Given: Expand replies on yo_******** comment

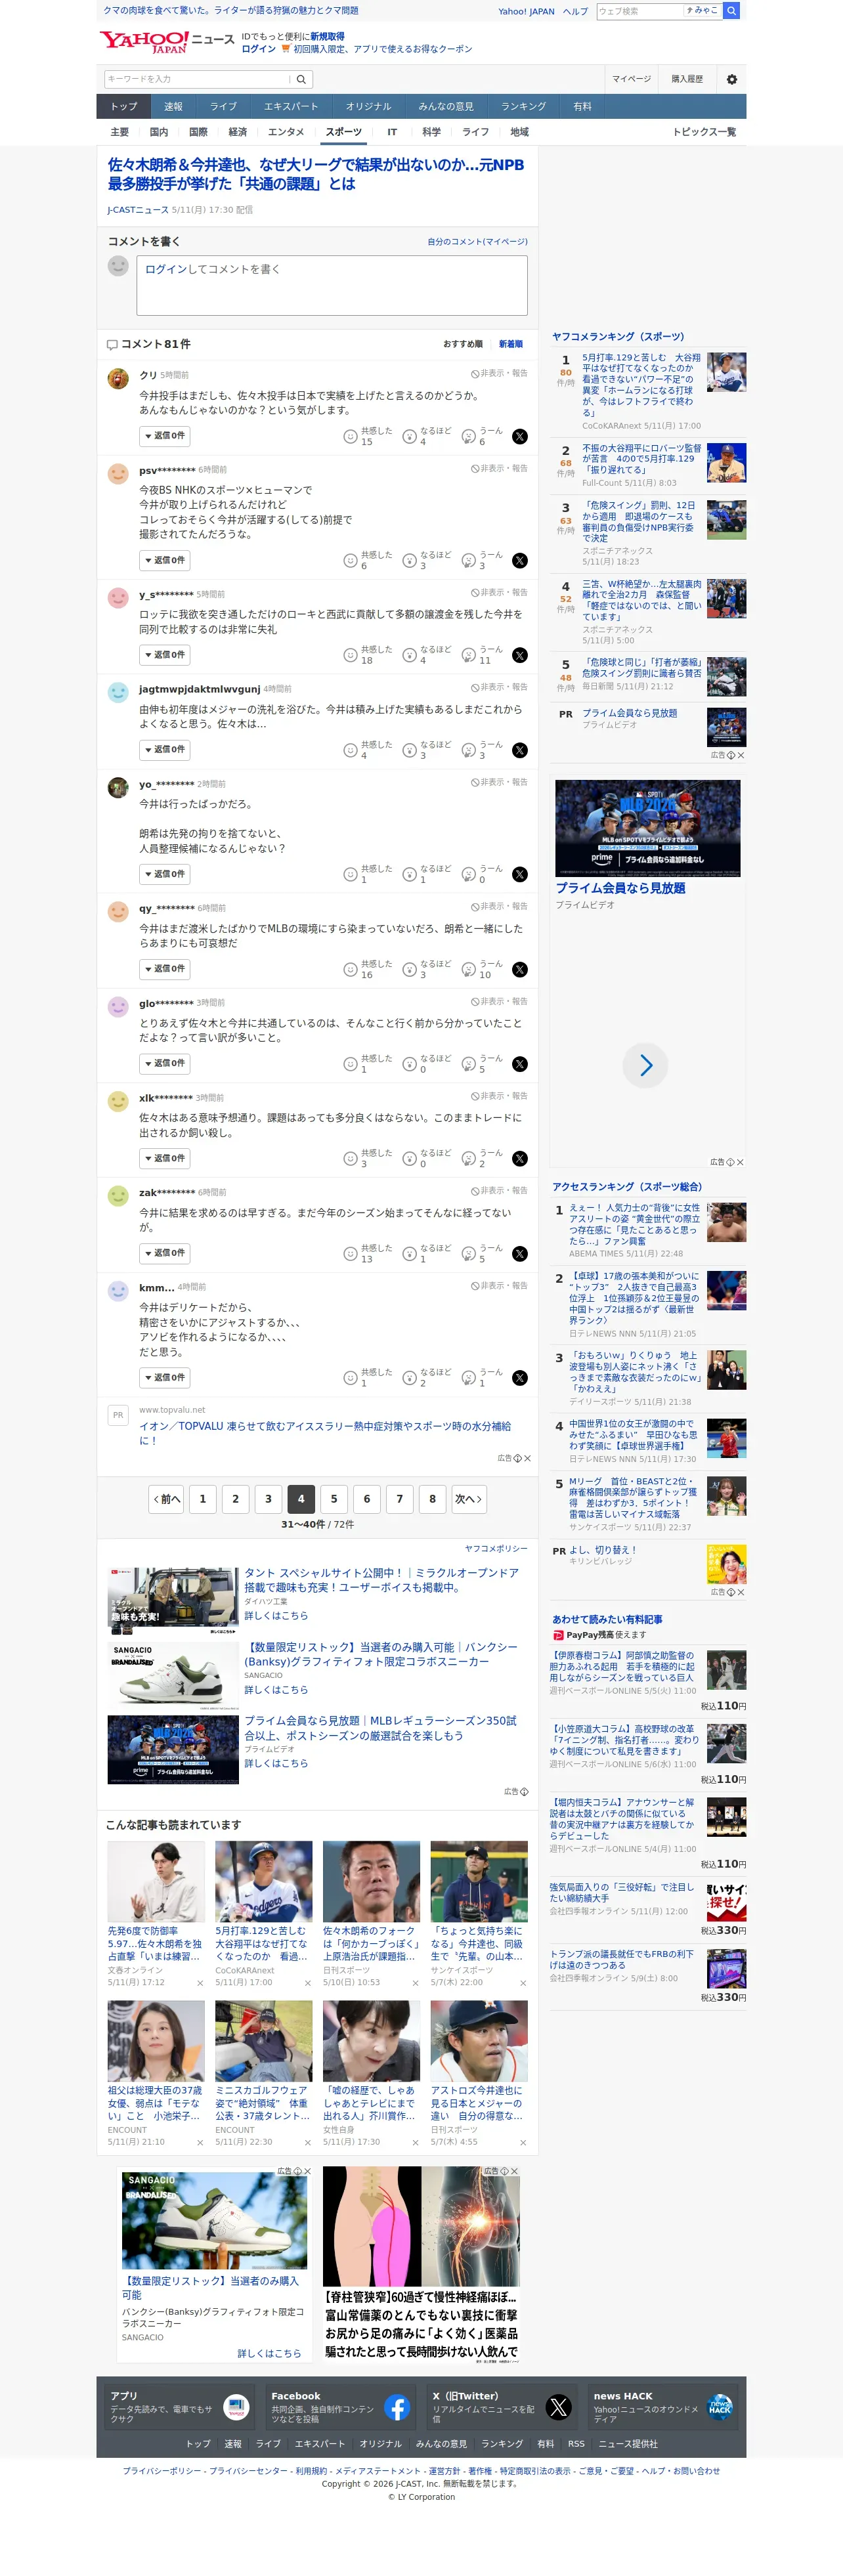Looking at the screenshot, I should pos(165,874).
